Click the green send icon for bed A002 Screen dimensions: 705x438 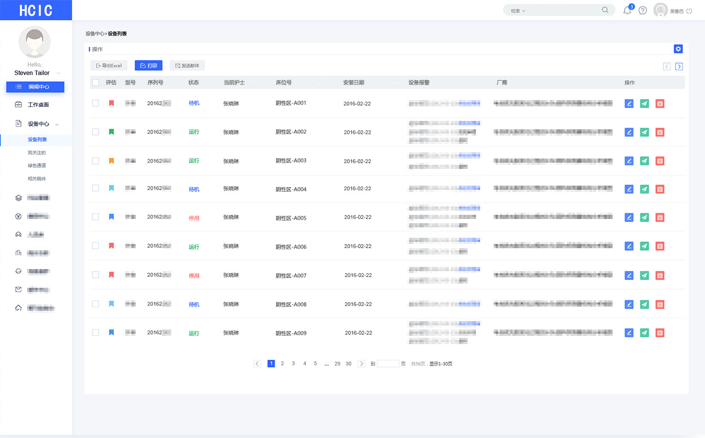[644, 132]
